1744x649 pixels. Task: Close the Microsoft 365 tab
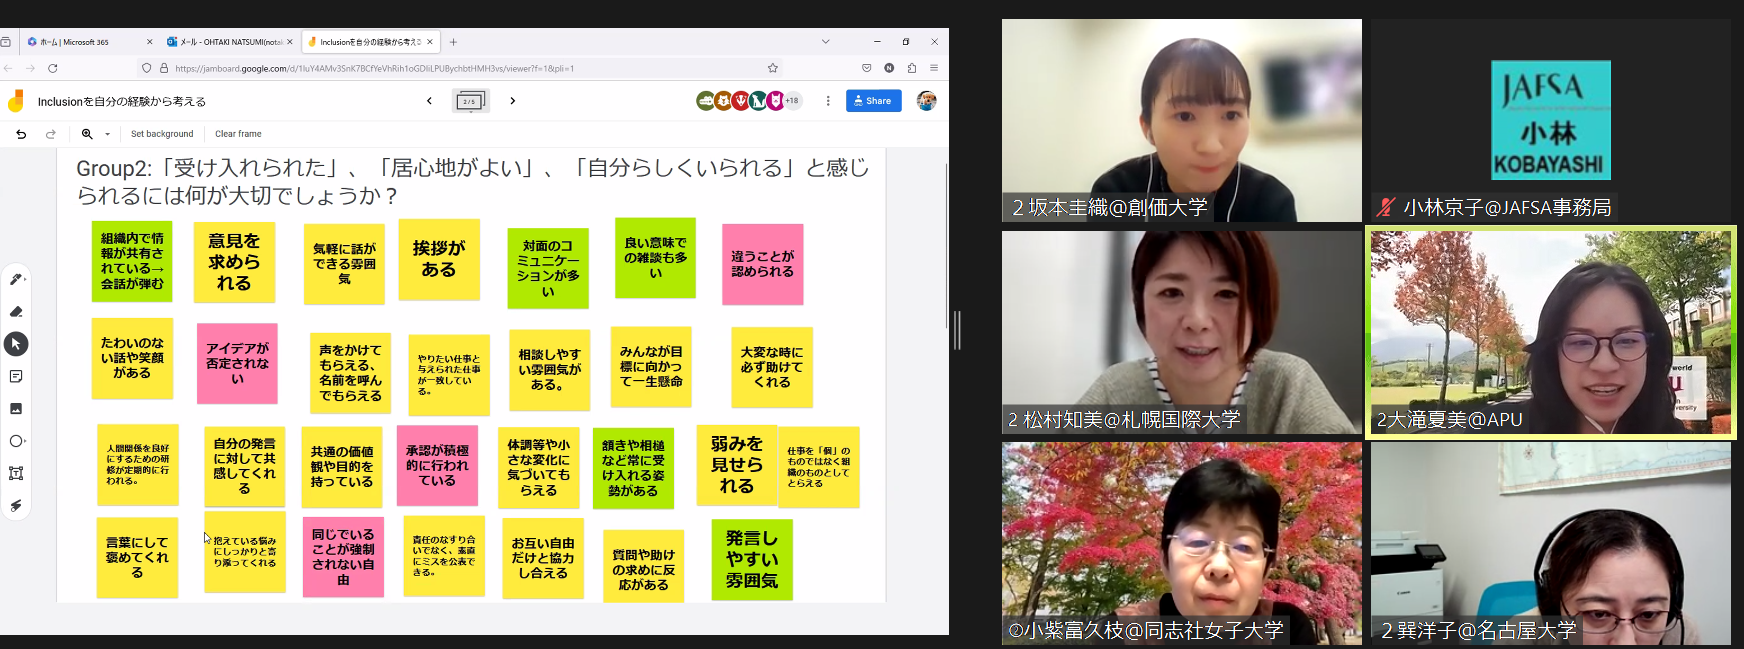[x=150, y=42]
